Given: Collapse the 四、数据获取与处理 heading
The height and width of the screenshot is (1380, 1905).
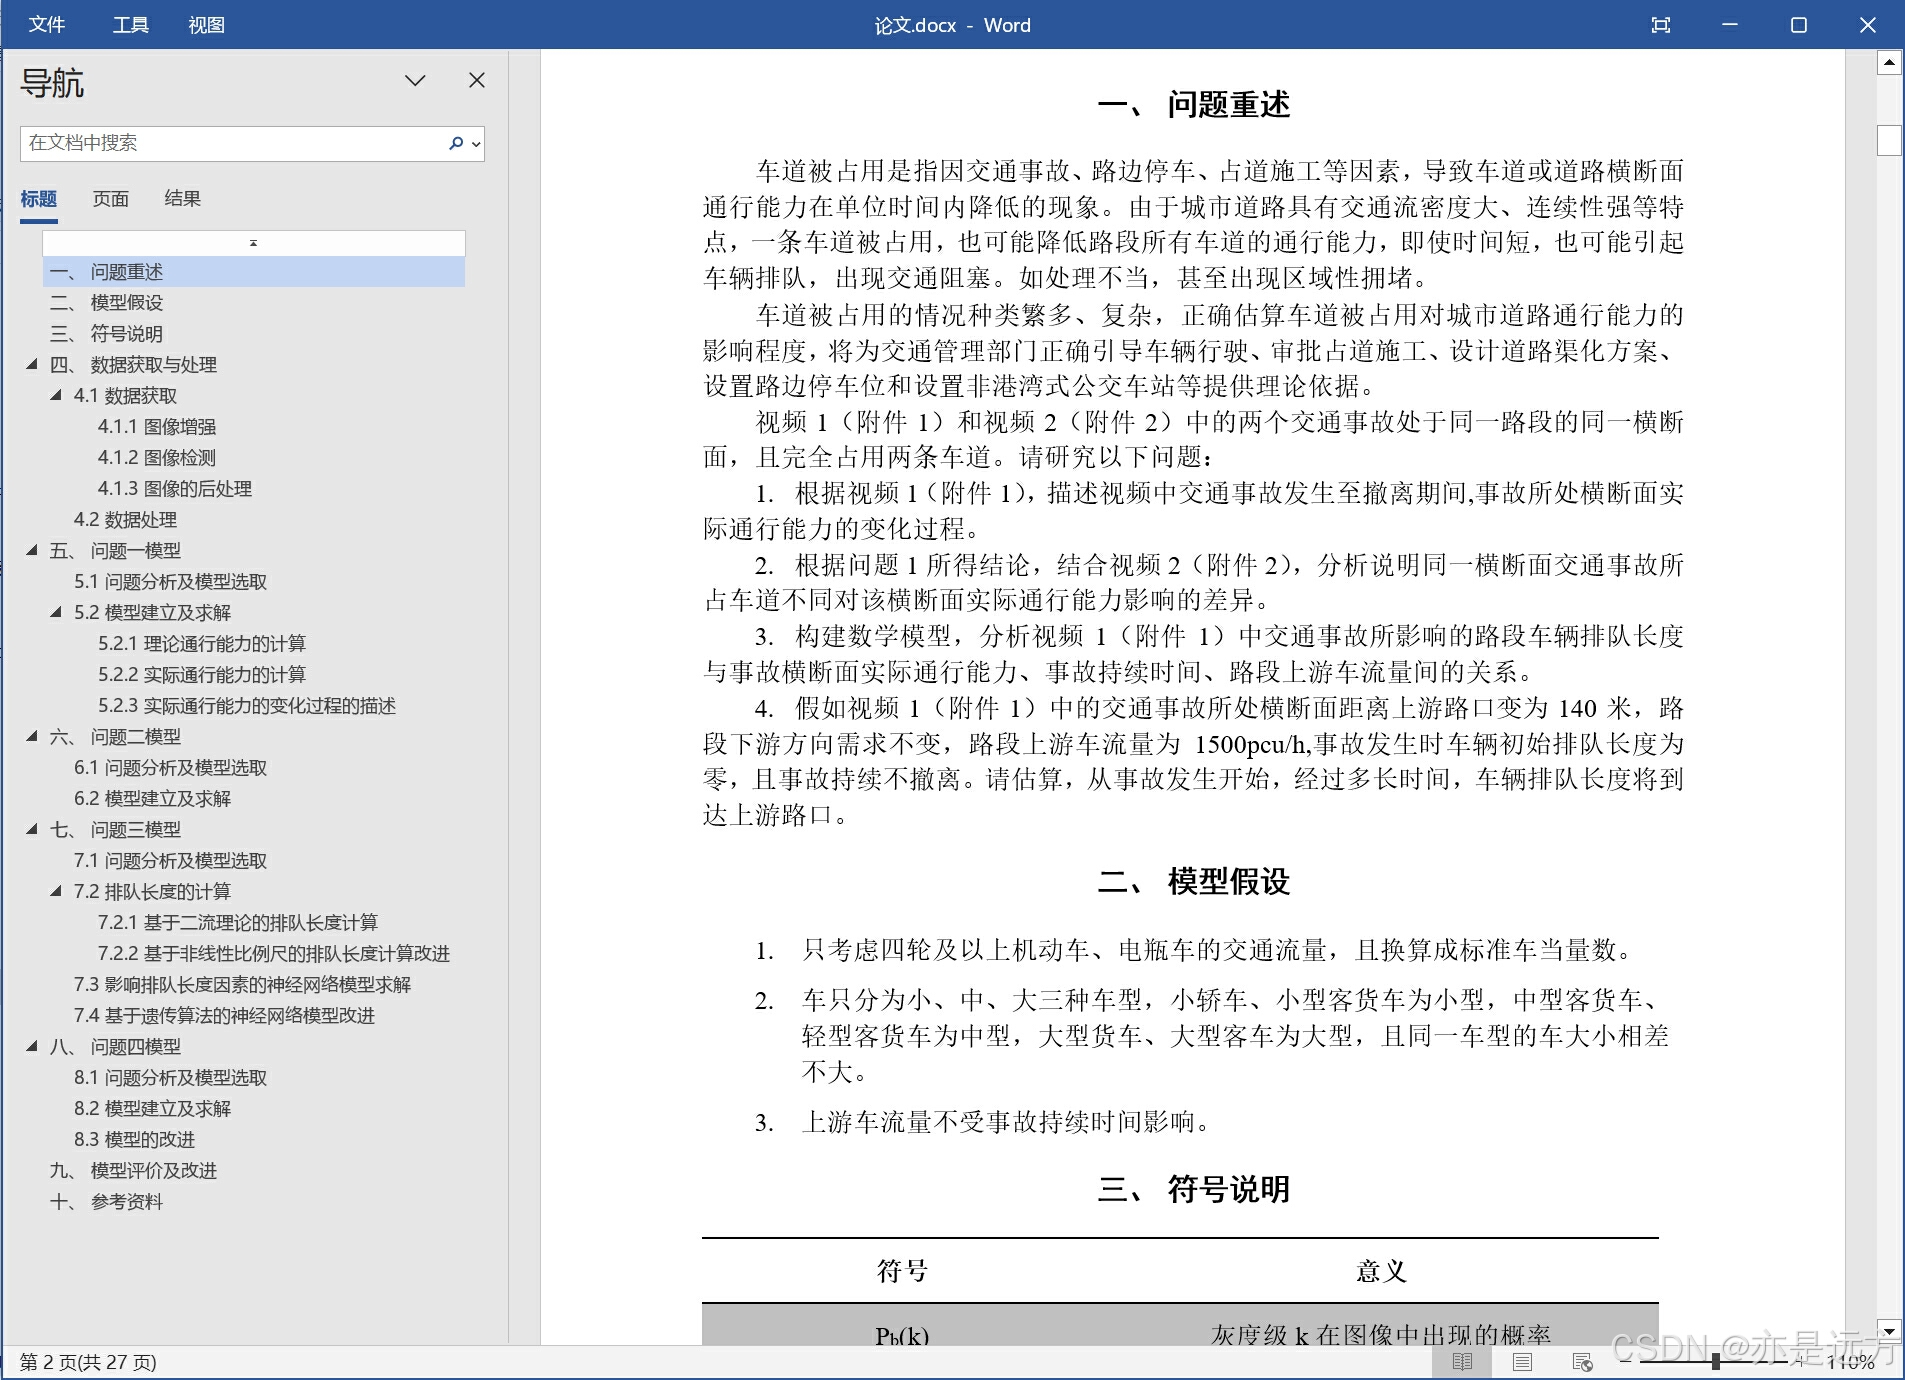Looking at the screenshot, I should point(32,365).
